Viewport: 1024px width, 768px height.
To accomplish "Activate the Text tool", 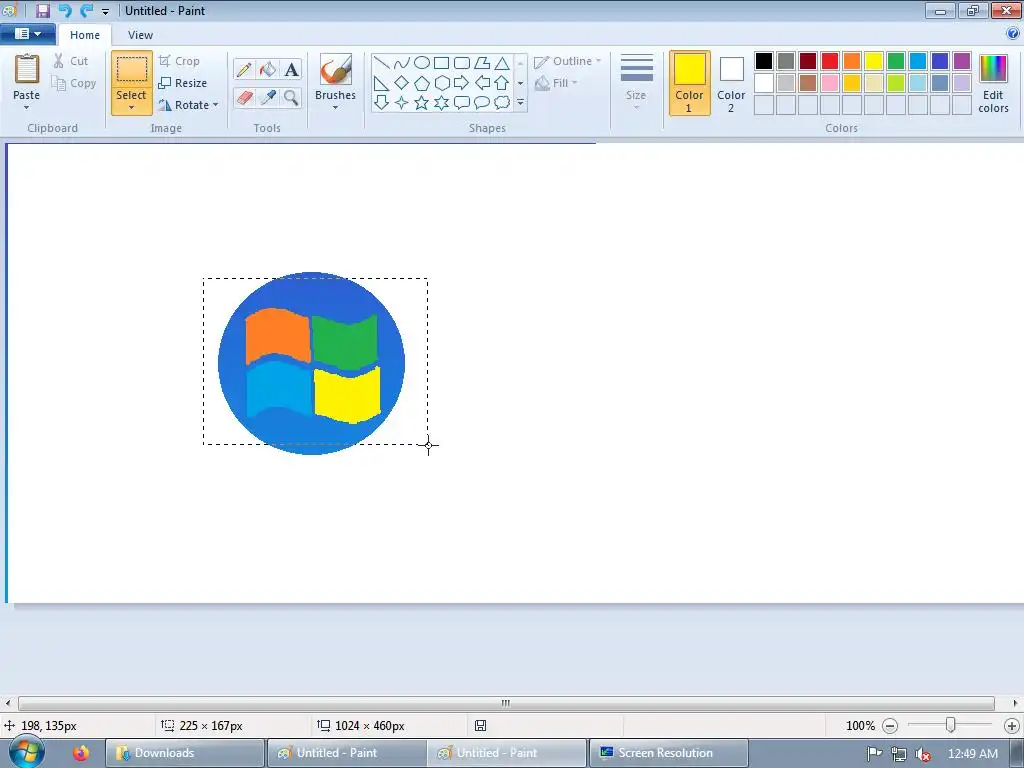I will tap(291, 69).
